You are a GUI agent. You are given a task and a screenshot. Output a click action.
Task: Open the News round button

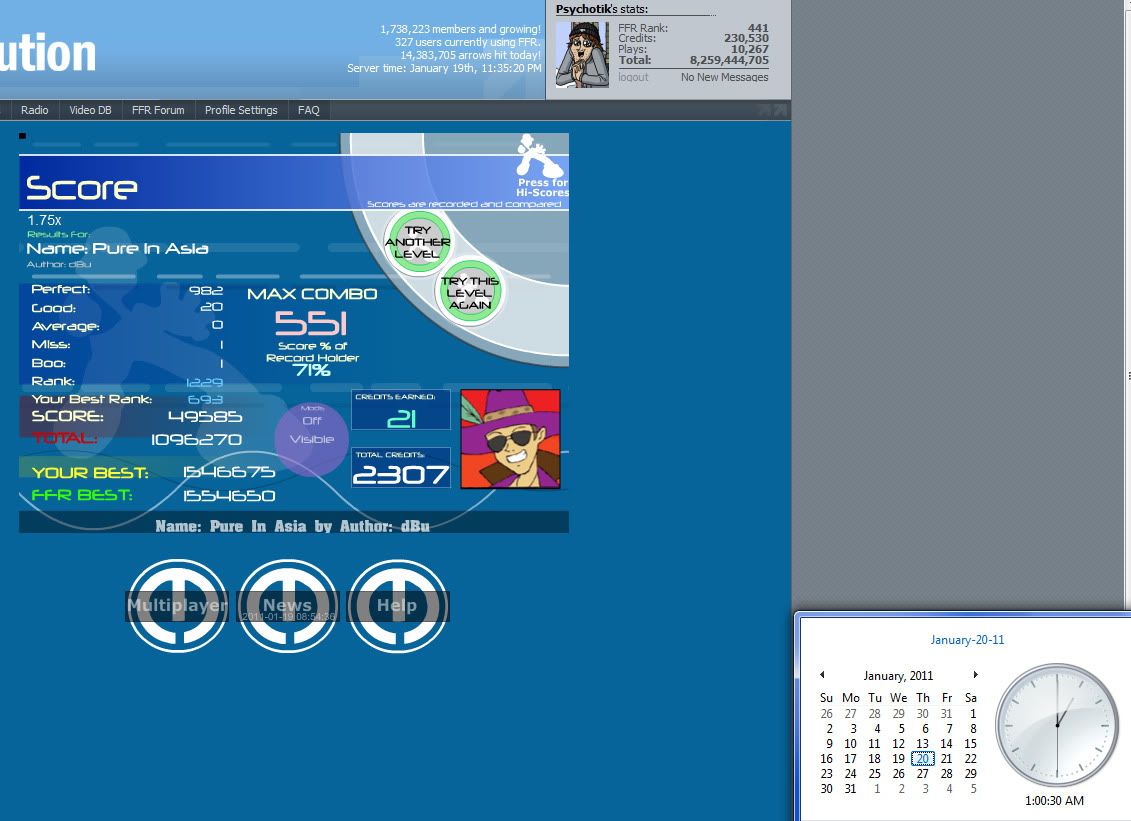(x=287, y=605)
